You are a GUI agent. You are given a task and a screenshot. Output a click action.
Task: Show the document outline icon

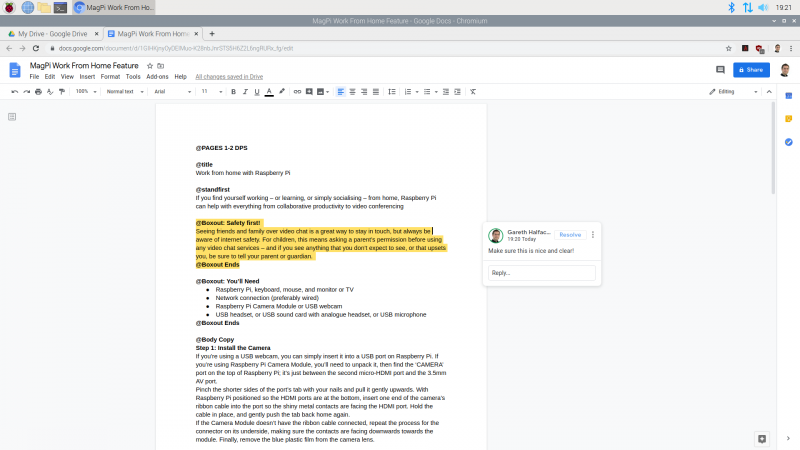pyautogui.click(x=12, y=117)
